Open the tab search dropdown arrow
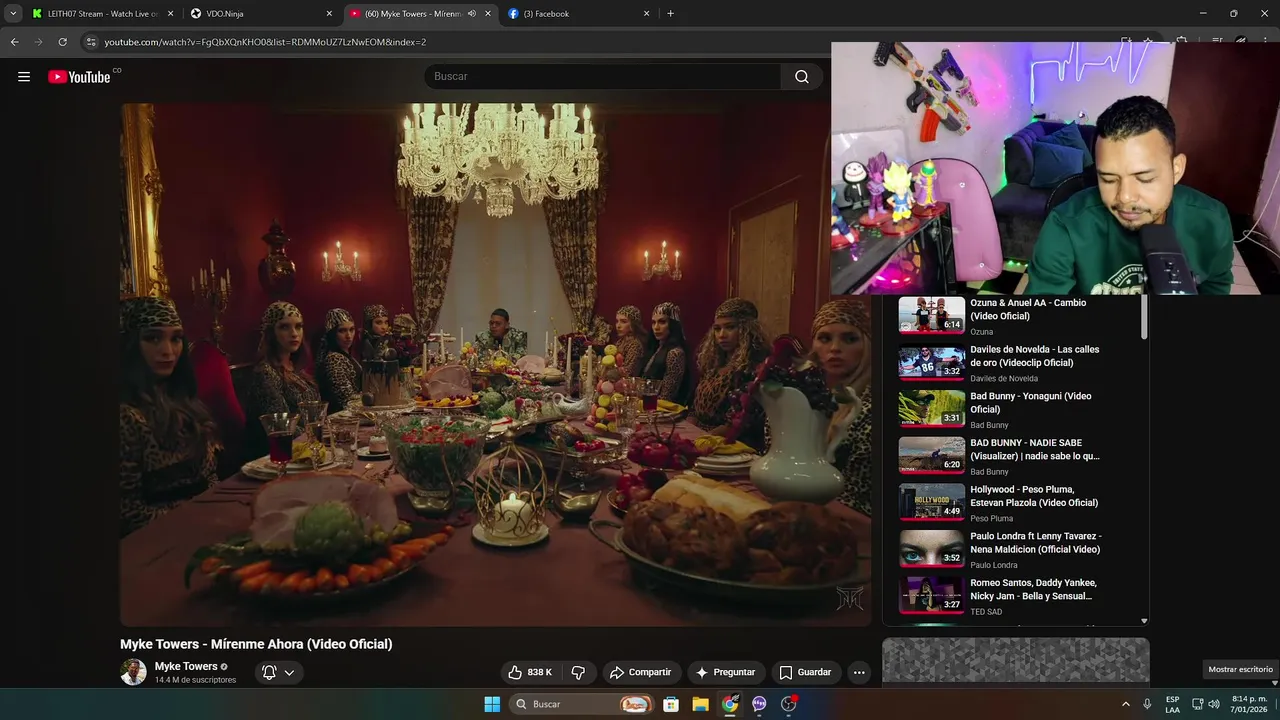1280x720 pixels. (x=13, y=14)
